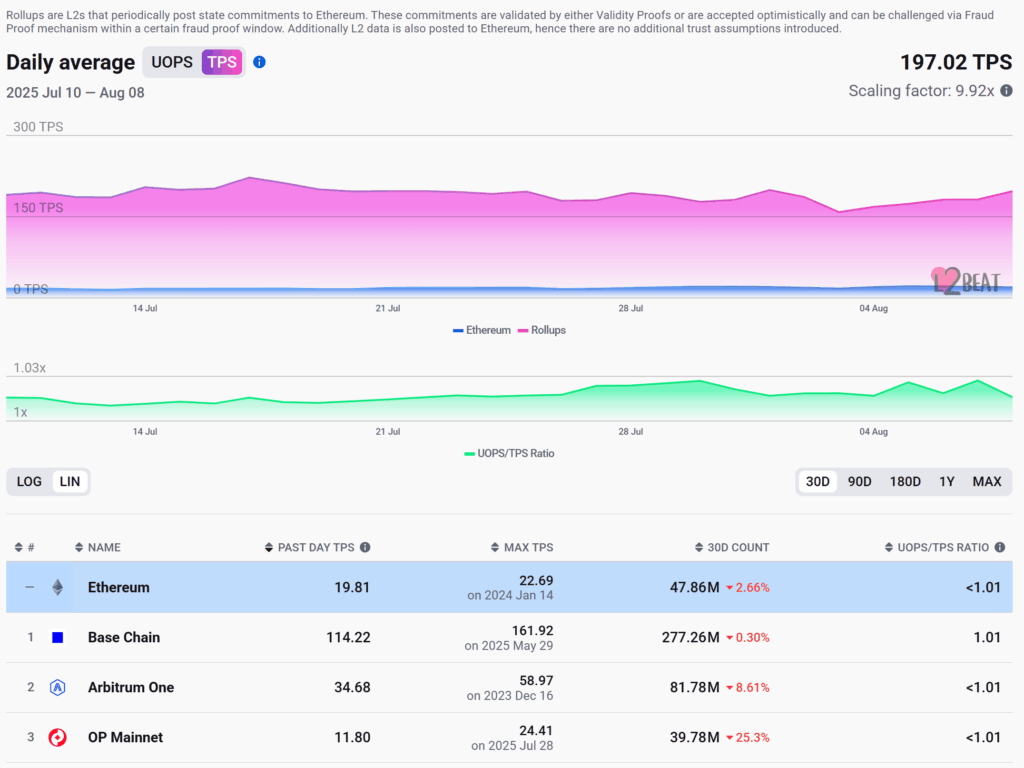Sort table by NAME column
This screenshot has width=1024, height=768.
coord(98,547)
